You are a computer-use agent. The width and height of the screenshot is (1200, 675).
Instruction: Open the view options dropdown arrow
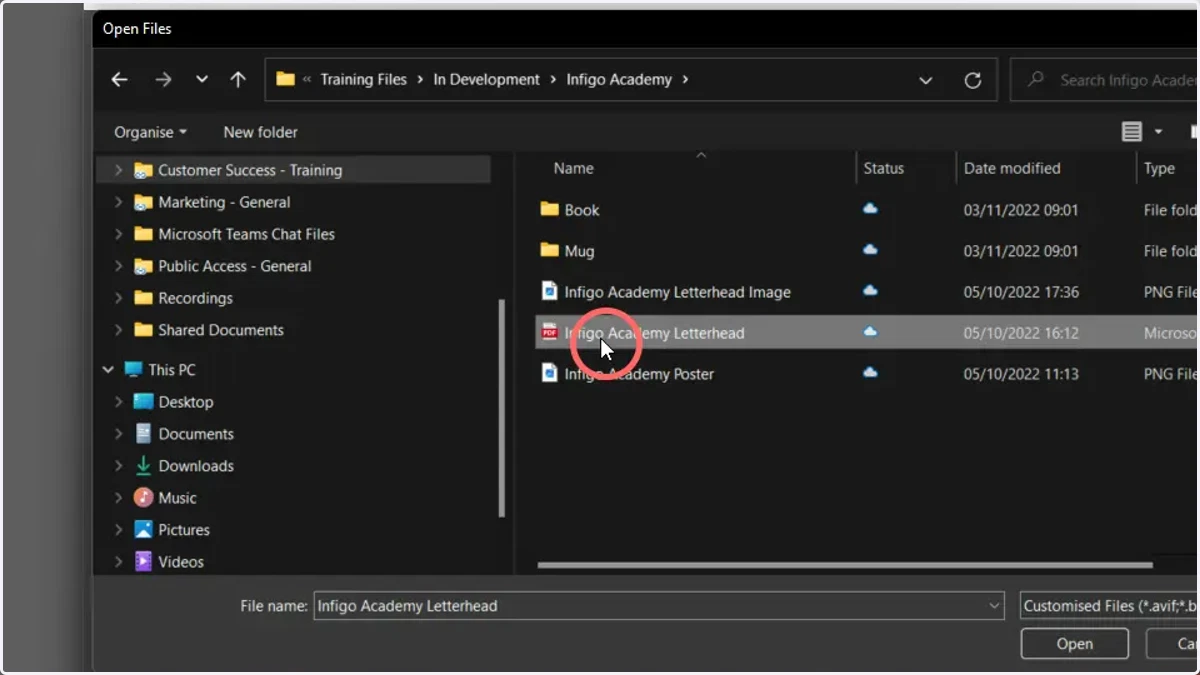point(1158,132)
